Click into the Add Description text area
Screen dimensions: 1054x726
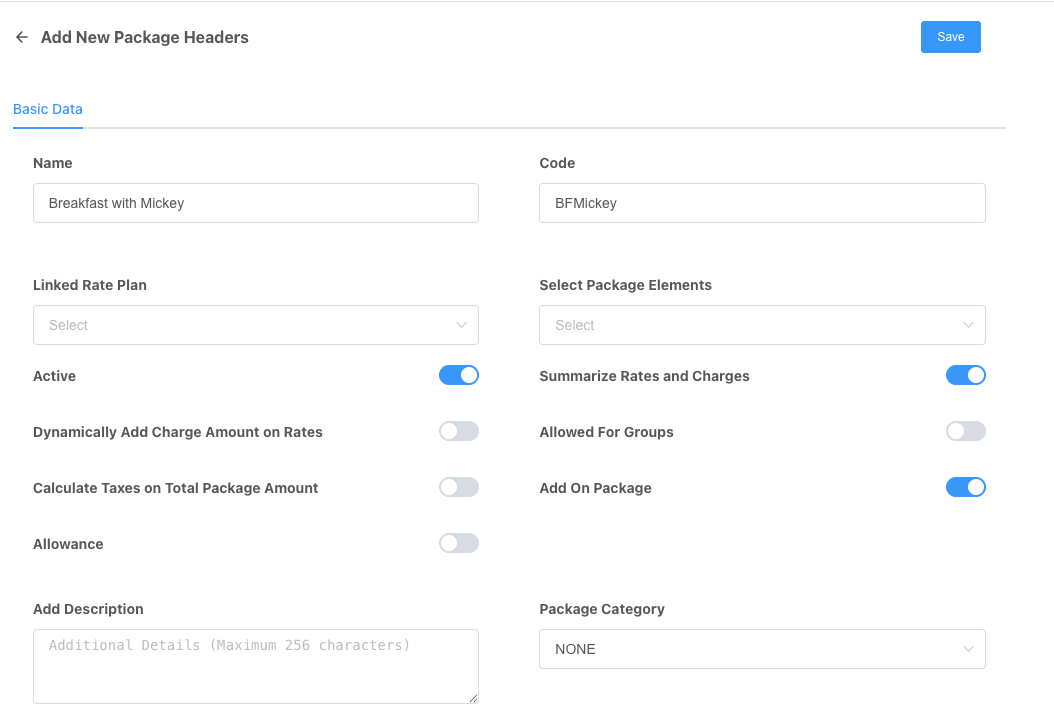(255, 666)
